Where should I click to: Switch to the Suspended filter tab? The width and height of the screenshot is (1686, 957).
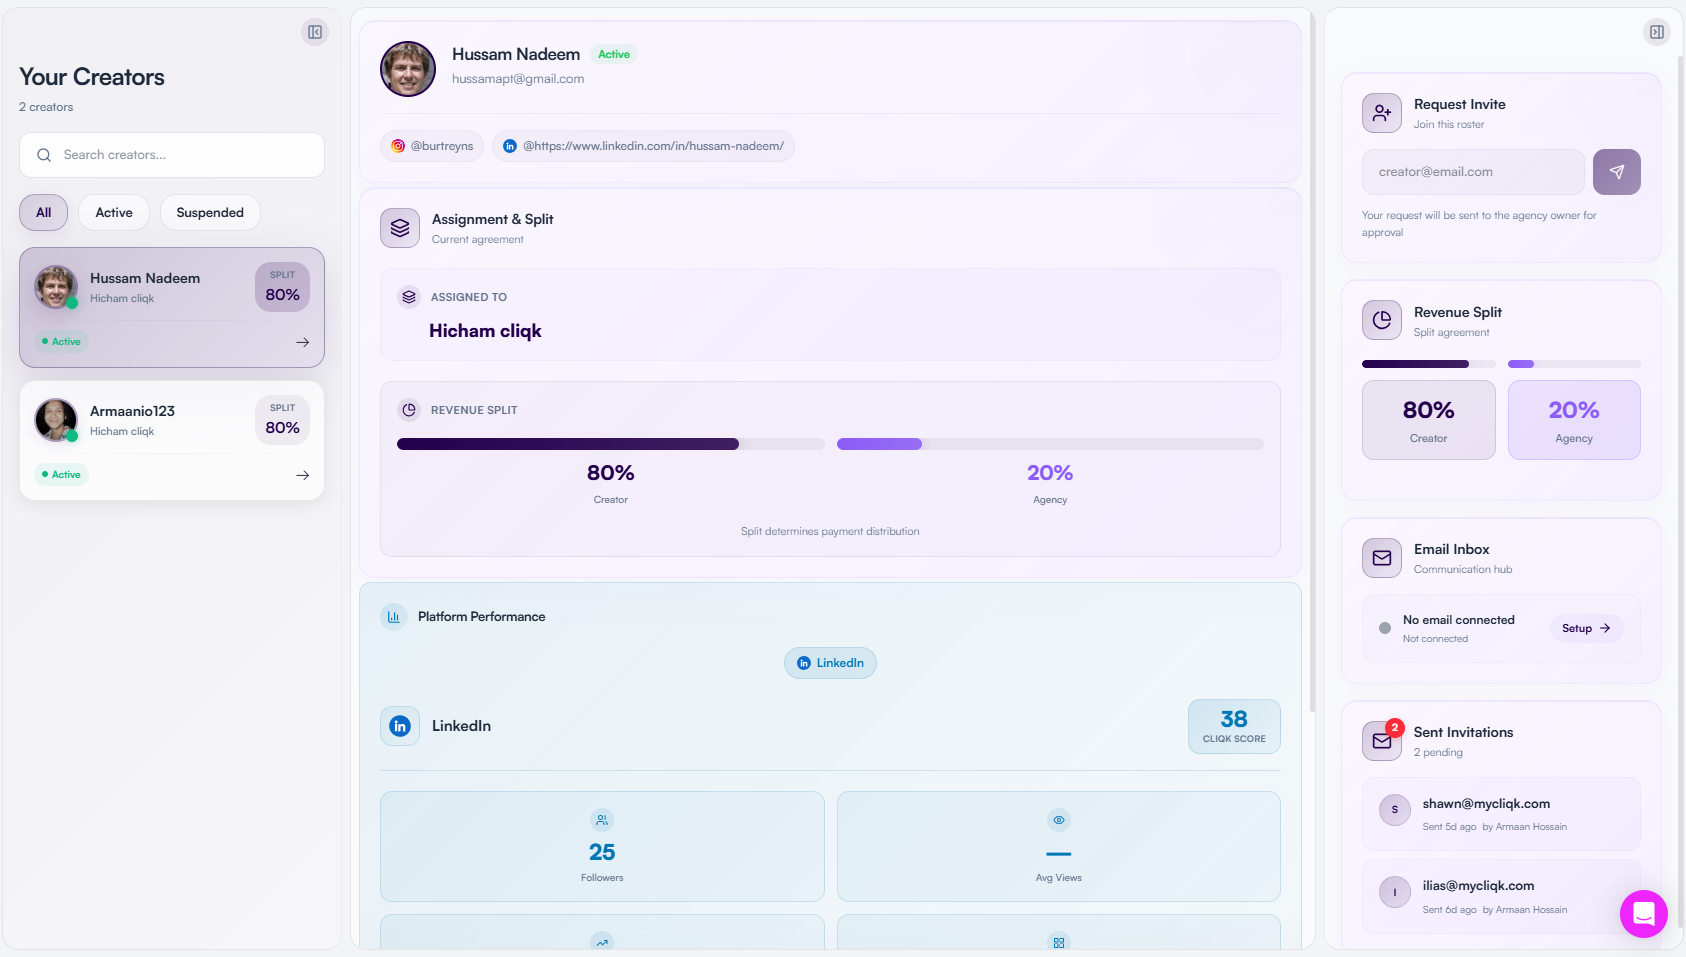click(x=209, y=212)
